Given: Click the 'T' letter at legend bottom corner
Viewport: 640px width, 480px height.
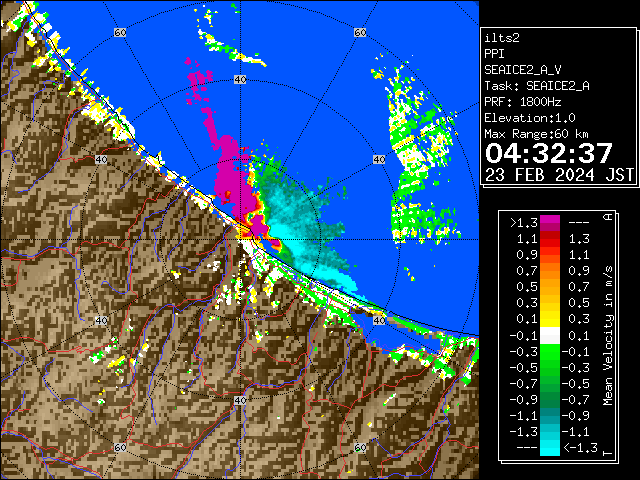Looking at the screenshot, I should point(608,453).
